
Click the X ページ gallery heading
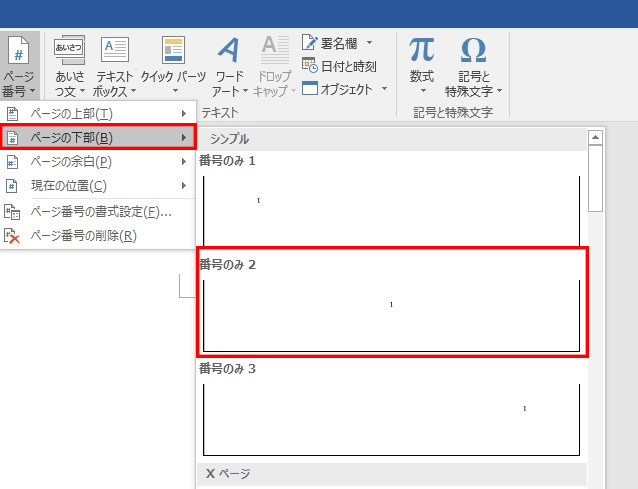click(x=228, y=473)
